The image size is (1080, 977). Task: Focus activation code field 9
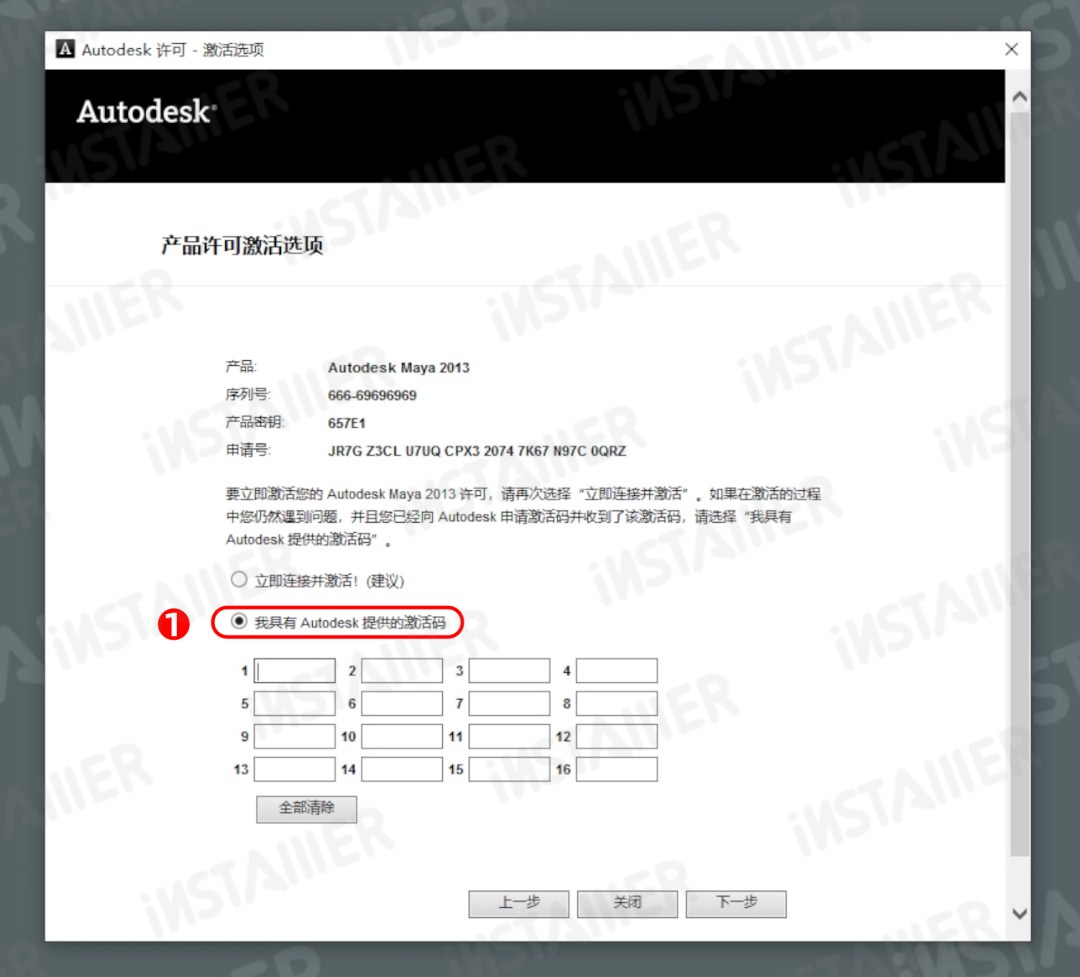click(x=295, y=737)
